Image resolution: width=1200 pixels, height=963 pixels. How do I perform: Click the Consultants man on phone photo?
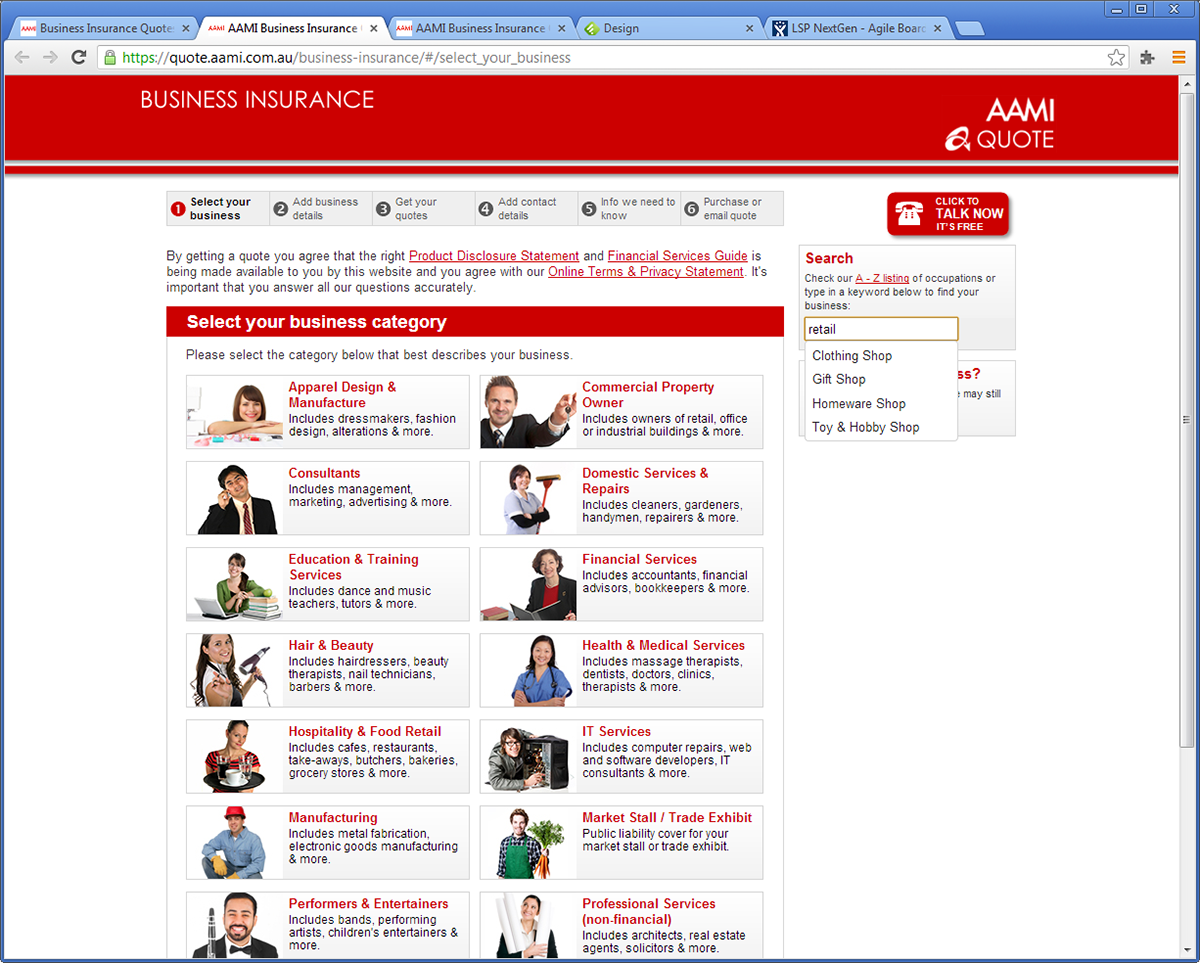(x=234, y=498)
